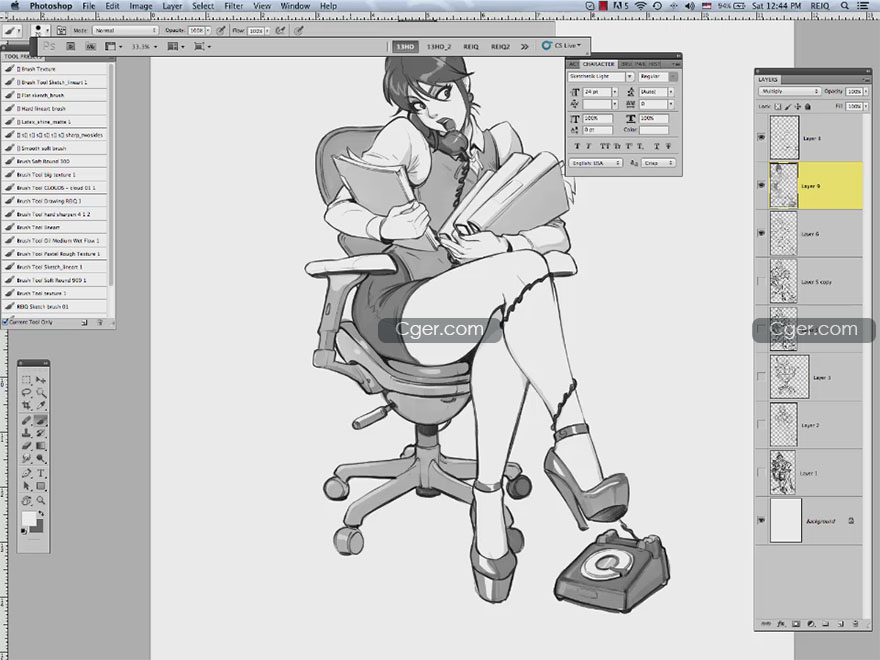This screenshot has width=880, height=660.
Task: Open the English: USA language dropdown
Action: pos(595,163)
